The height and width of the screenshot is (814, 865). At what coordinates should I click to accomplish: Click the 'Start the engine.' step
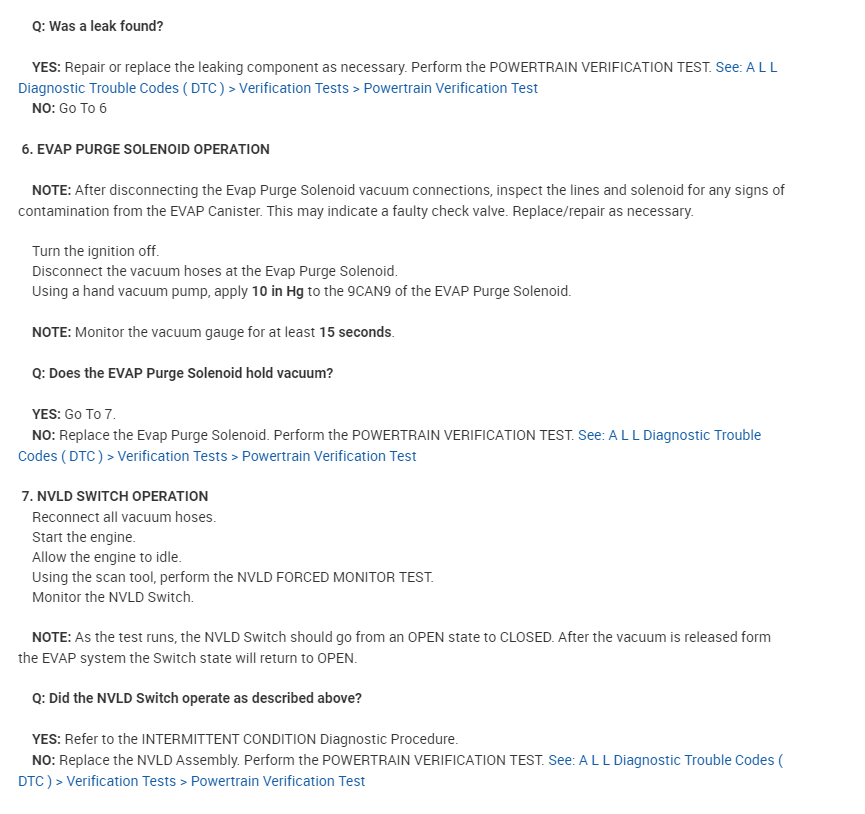(x=83, y=537)
